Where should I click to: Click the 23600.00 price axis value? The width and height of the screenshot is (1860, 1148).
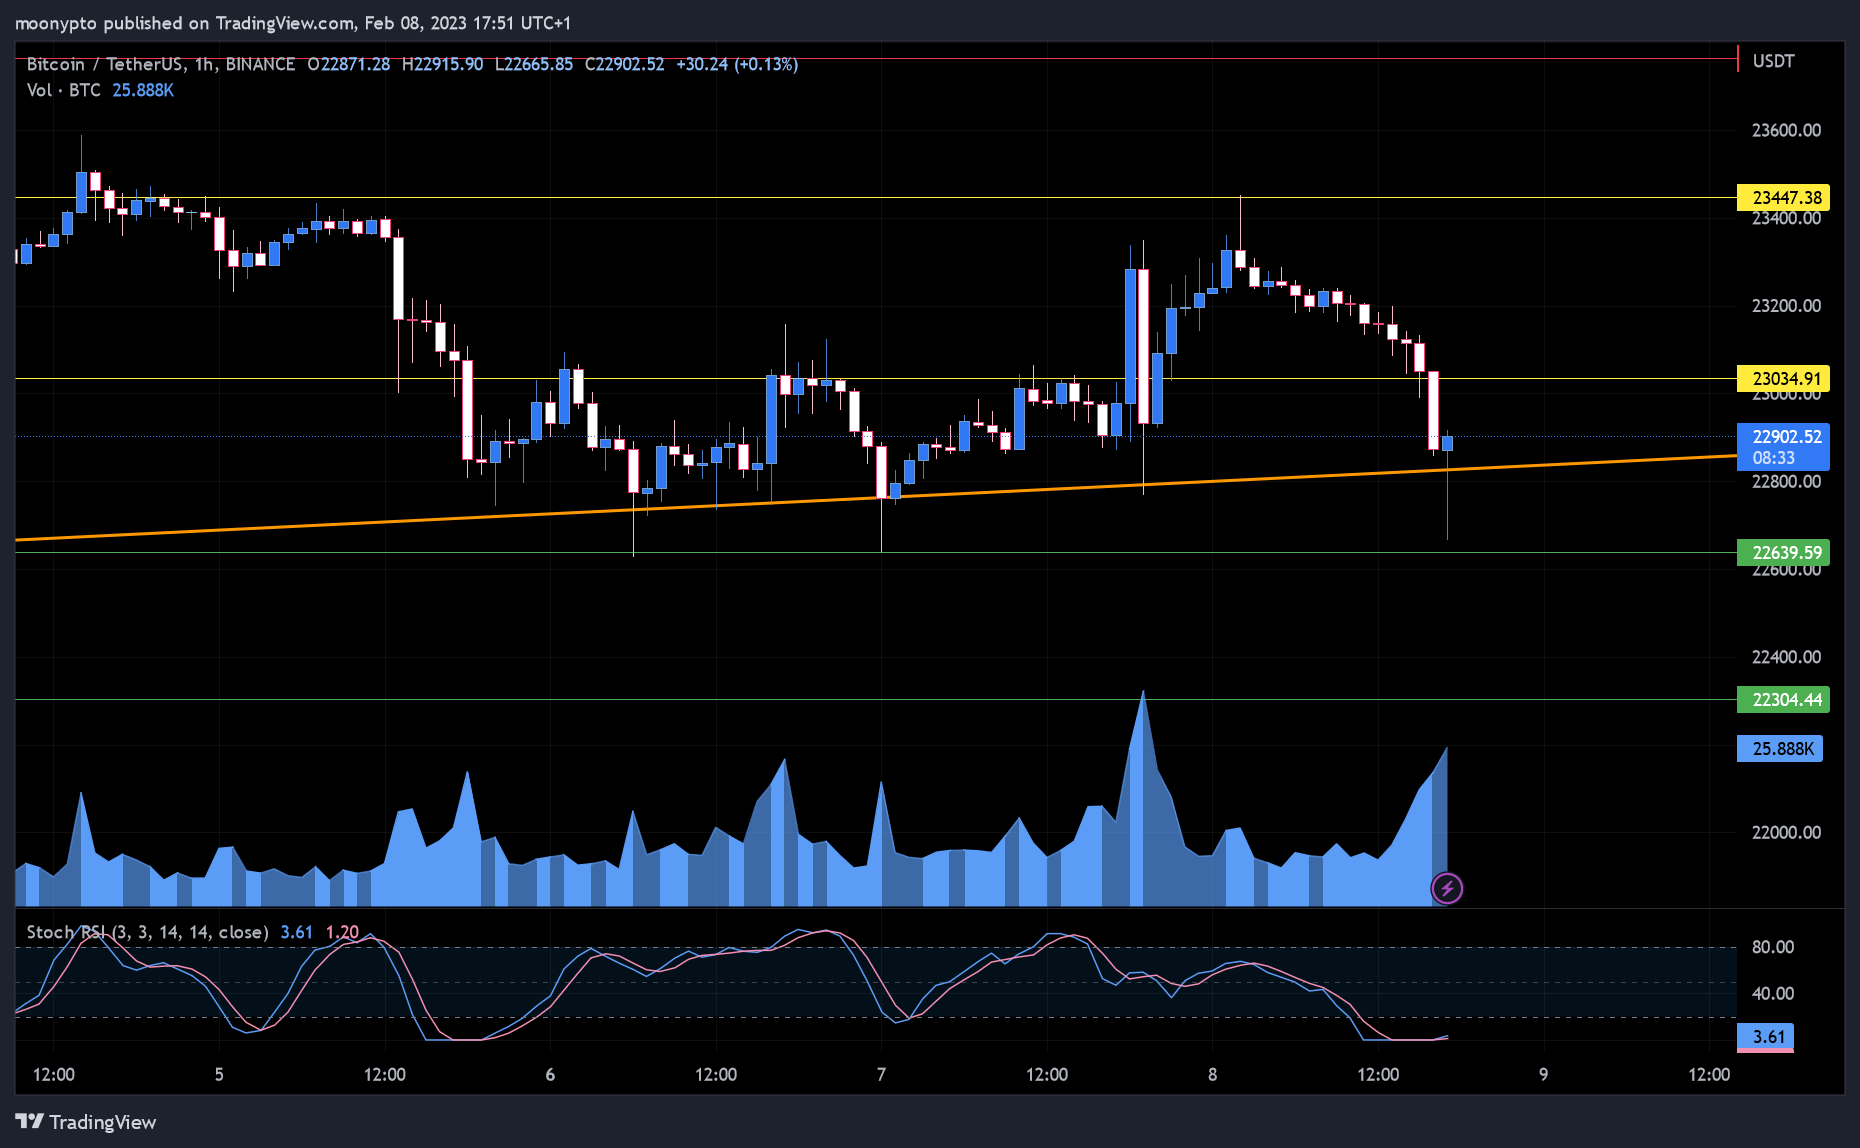pyautogui.click(x=1786, y=130)
